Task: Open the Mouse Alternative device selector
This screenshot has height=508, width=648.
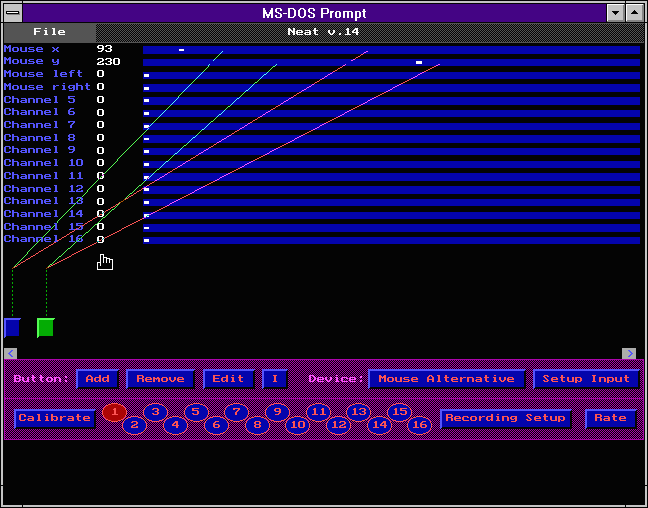Action: point(447,379)
